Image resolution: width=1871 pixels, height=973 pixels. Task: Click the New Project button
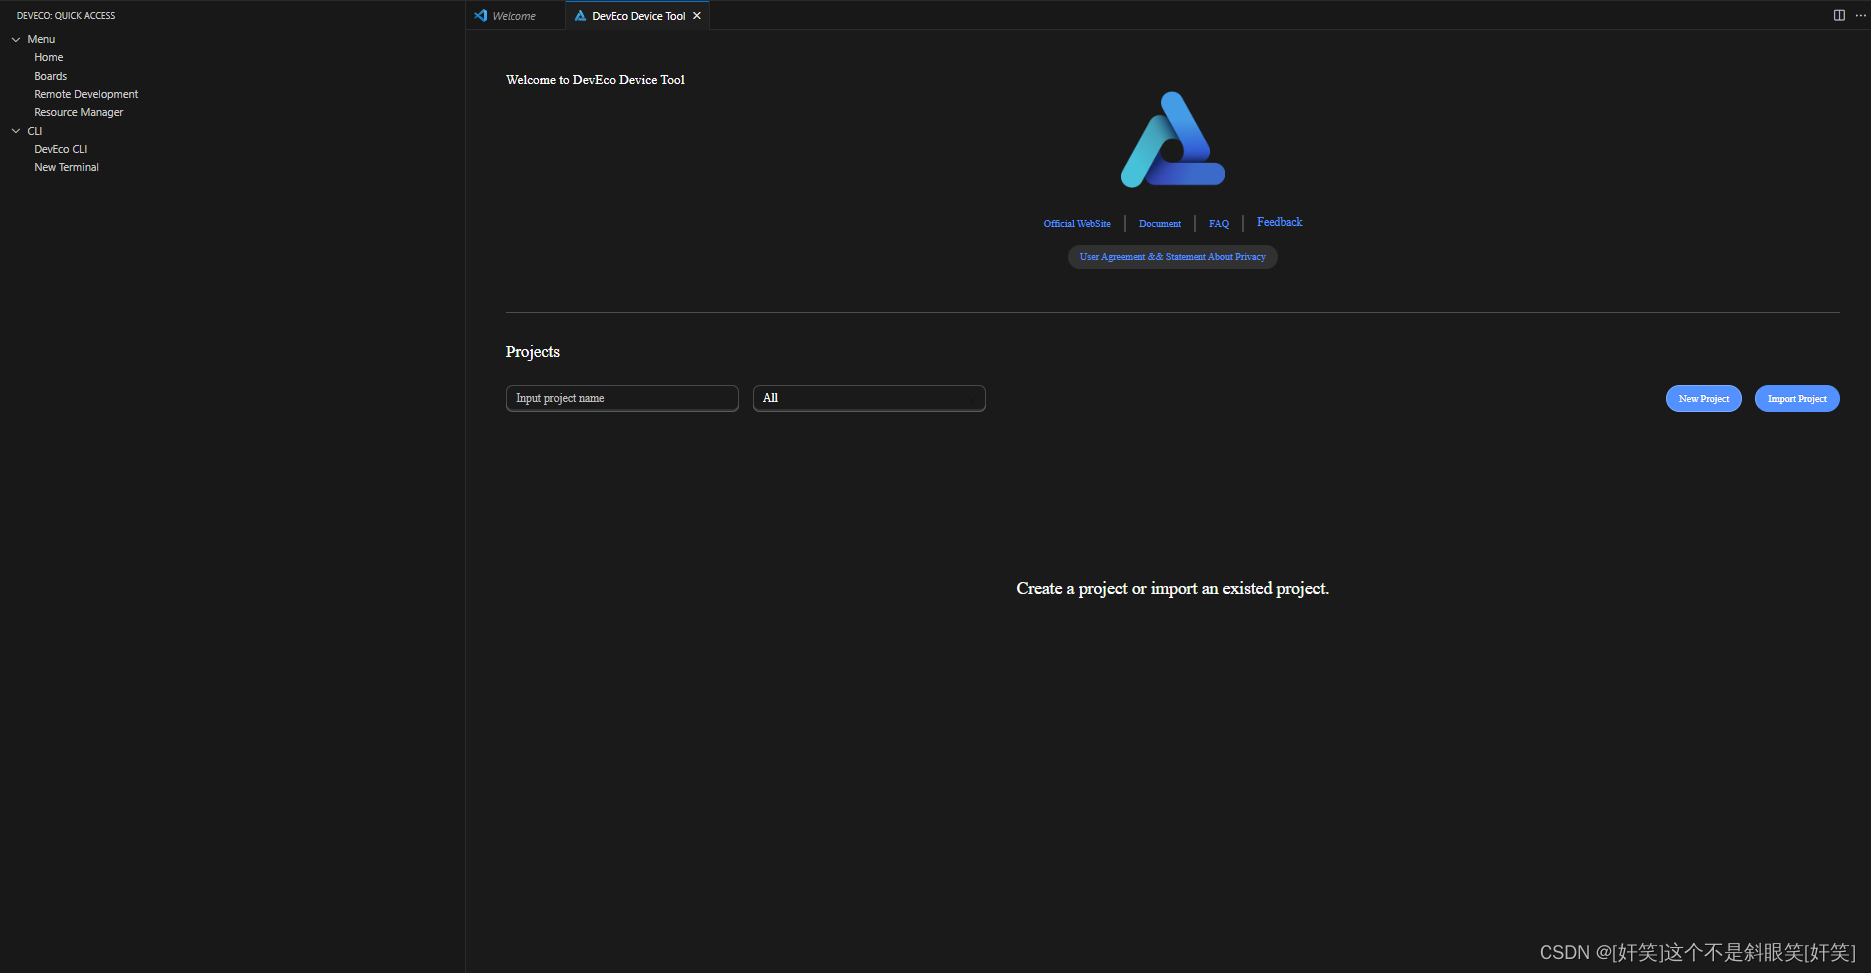click(x=1704, y=398)
